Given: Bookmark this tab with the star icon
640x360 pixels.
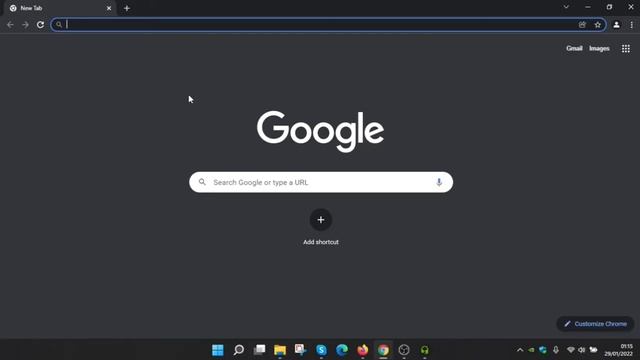Looking at the screenshot, I should [598, 25].
